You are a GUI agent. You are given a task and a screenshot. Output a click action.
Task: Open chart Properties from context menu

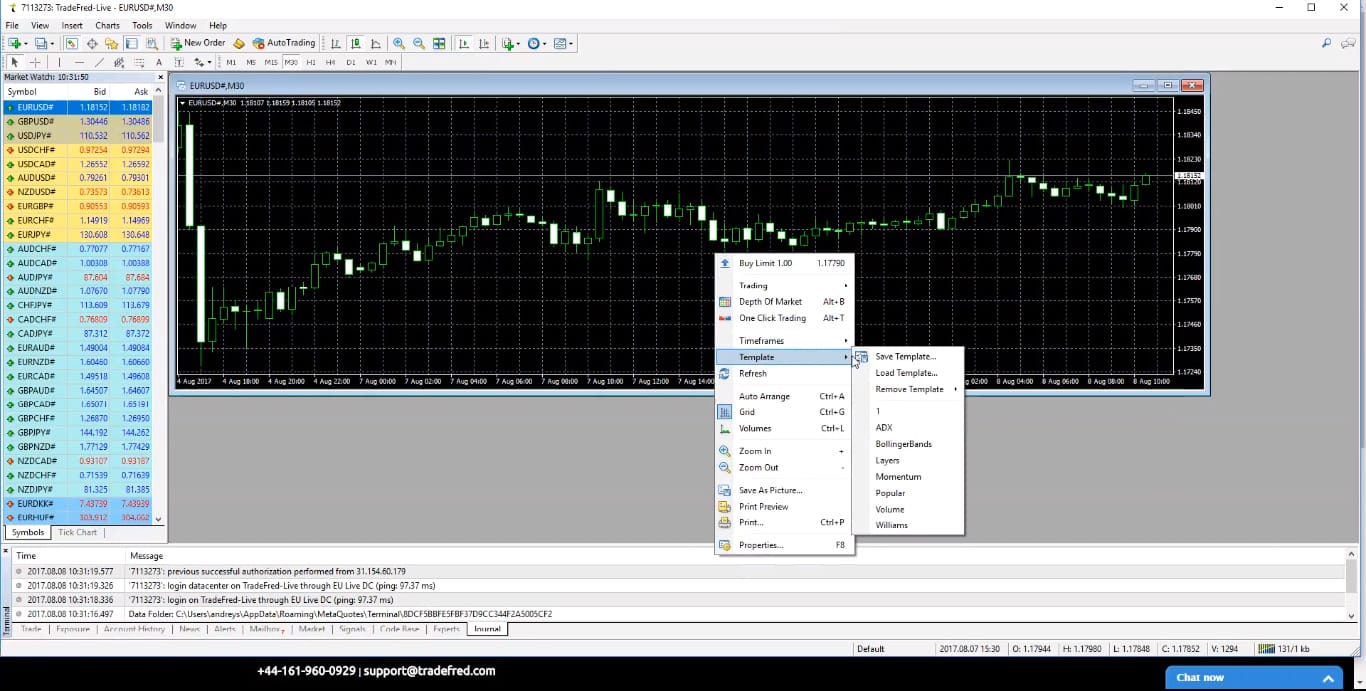783,545
